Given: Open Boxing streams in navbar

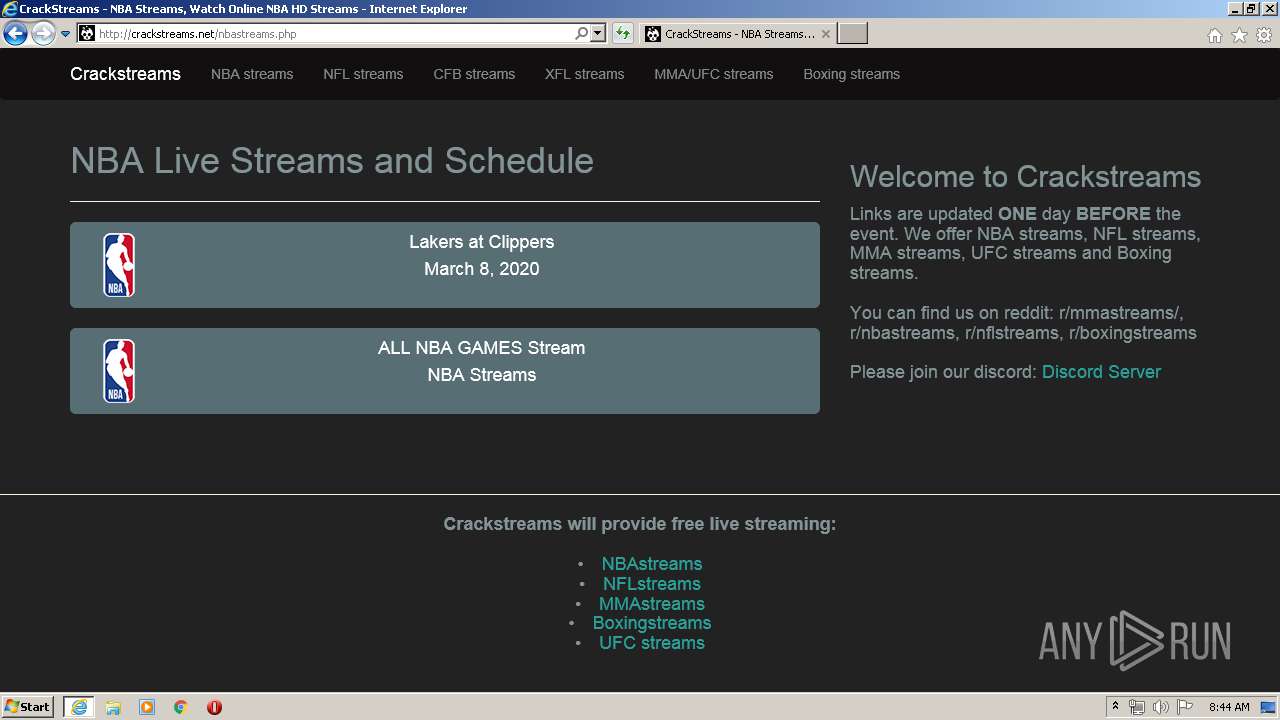Looking at the screenshot, I should pyautogui.click(x=851, y=74).
